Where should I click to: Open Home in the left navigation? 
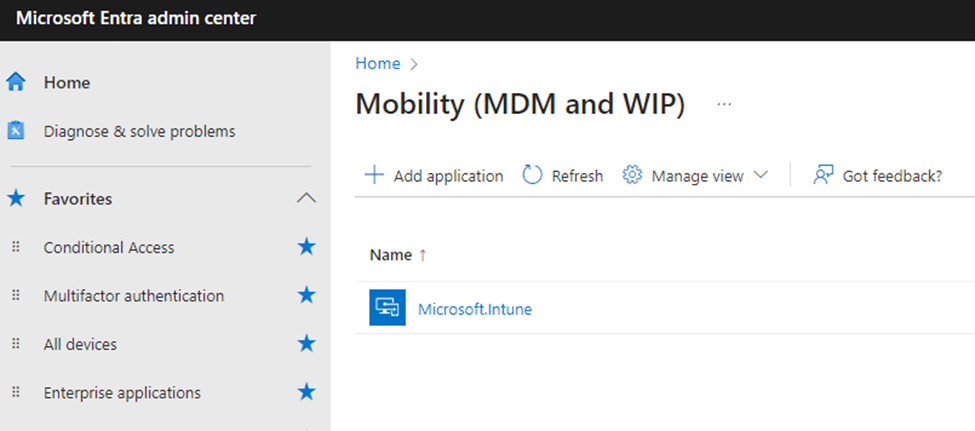coord(67,83)
